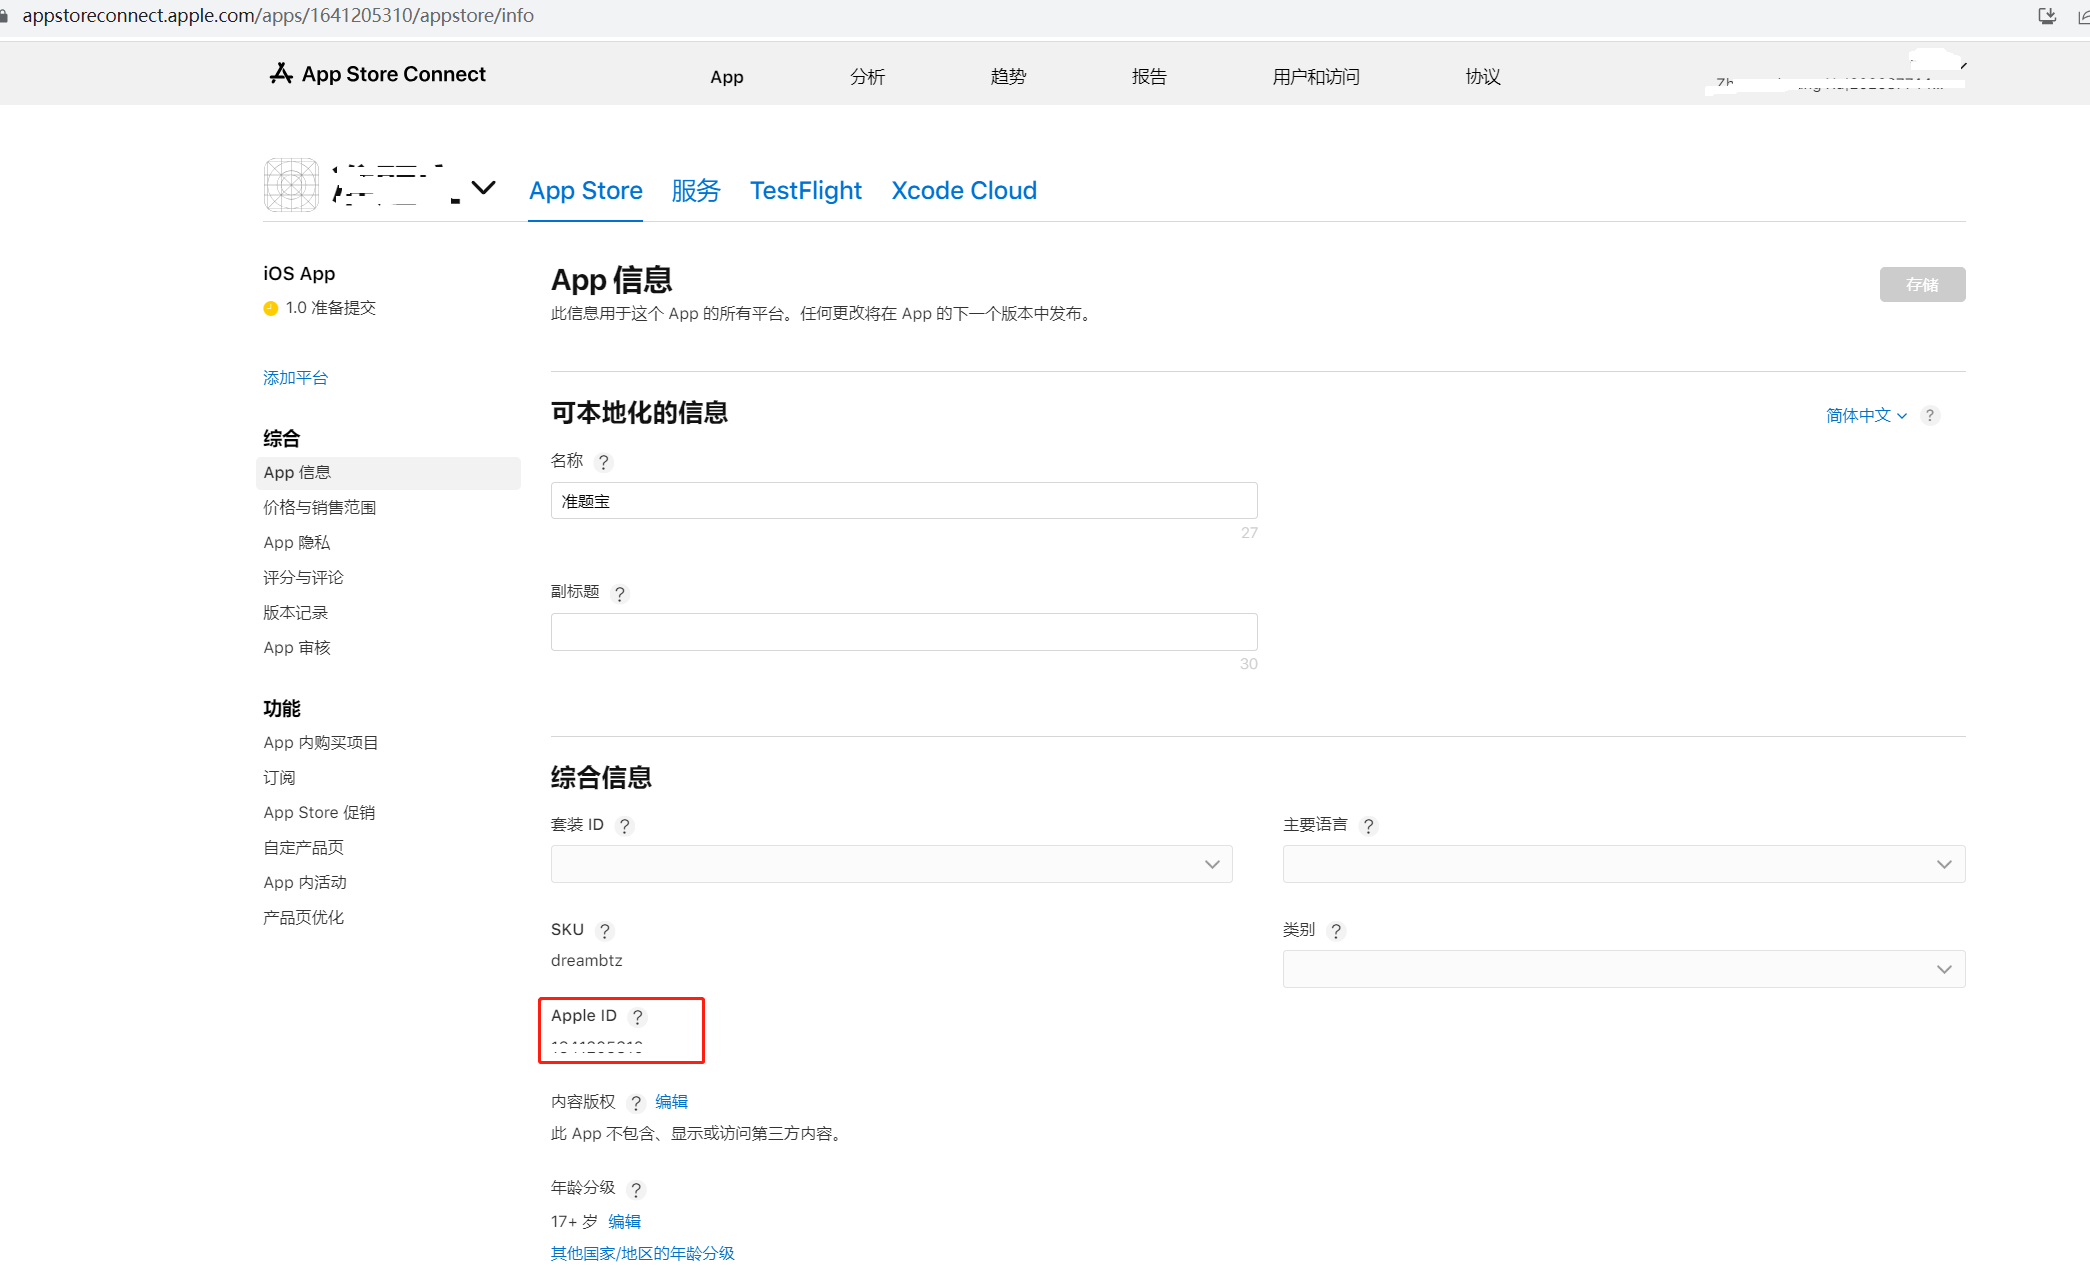Click the help icon beside 套装 ID
This screenshot has height=1279, width=2090.
click(x=625, y=826)
